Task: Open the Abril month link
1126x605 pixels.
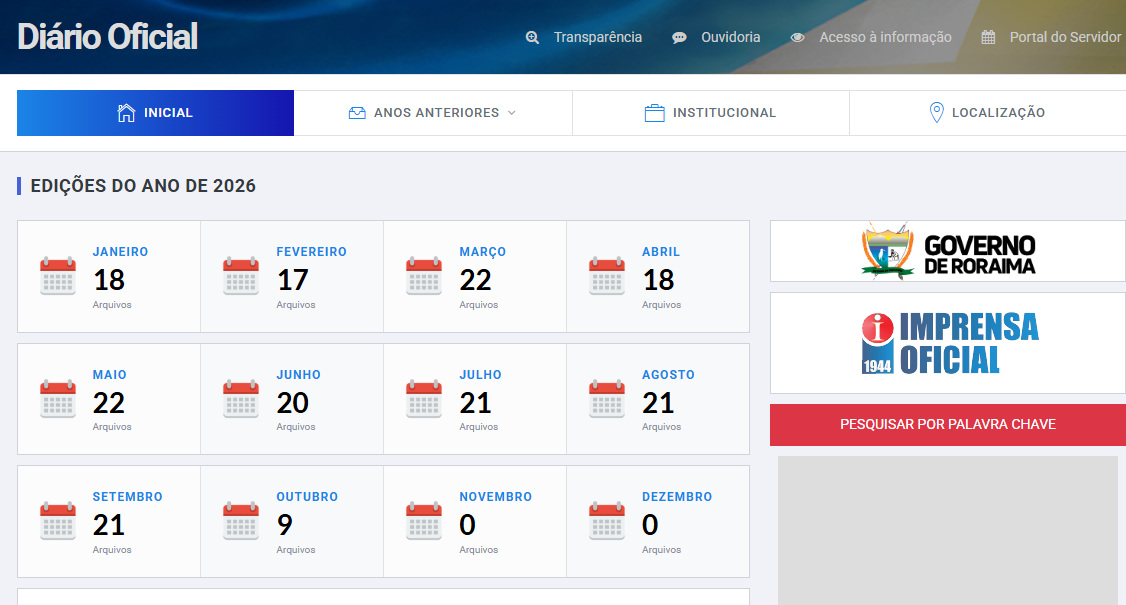Action: click(661, 252)
